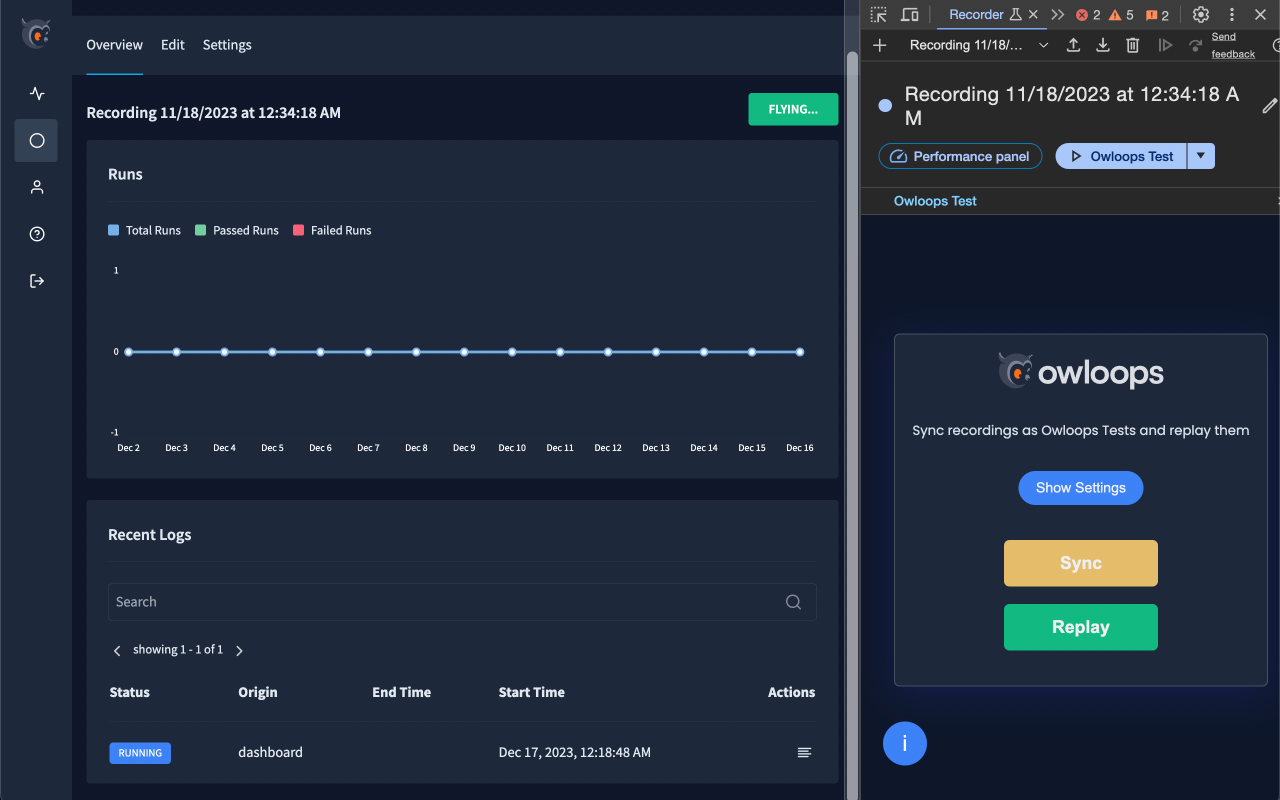Click the 'showing 1 - 1 of 1' text
Viewport: 1280px width, 800px height.
[x=178, y=650]
